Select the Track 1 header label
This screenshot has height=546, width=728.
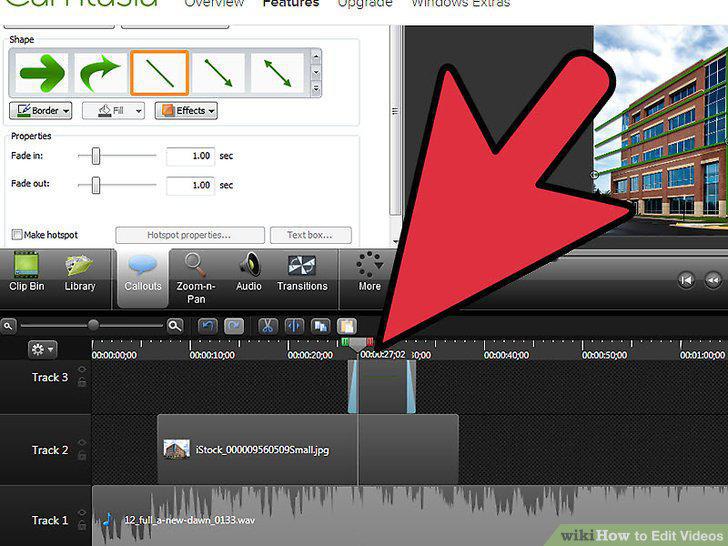point(50,520)
